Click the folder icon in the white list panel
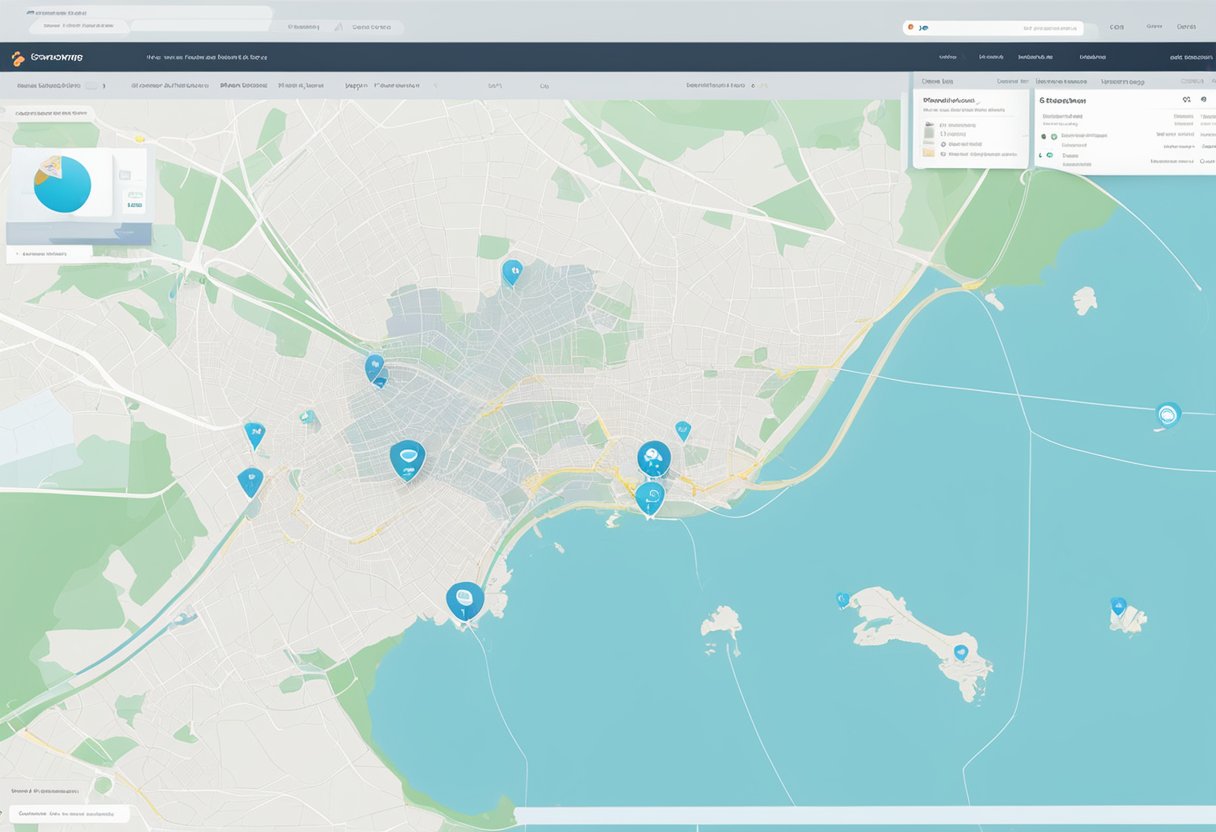This screenshot has width=1216, height=832. point(929,153)
